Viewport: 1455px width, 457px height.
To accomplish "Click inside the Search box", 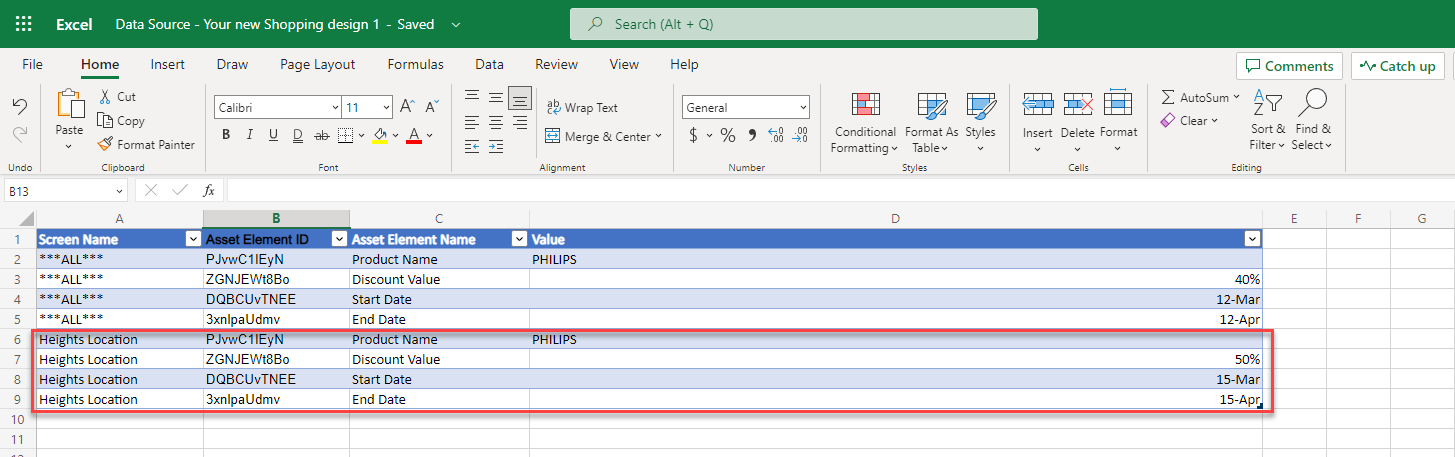I will tap(803, 24).
